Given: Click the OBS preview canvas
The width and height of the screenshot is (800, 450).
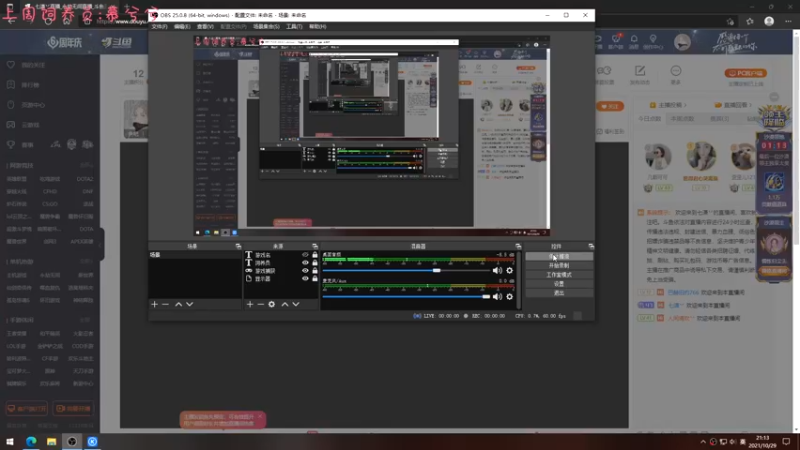Looking at the screenshot, I should tap(371, 136).
